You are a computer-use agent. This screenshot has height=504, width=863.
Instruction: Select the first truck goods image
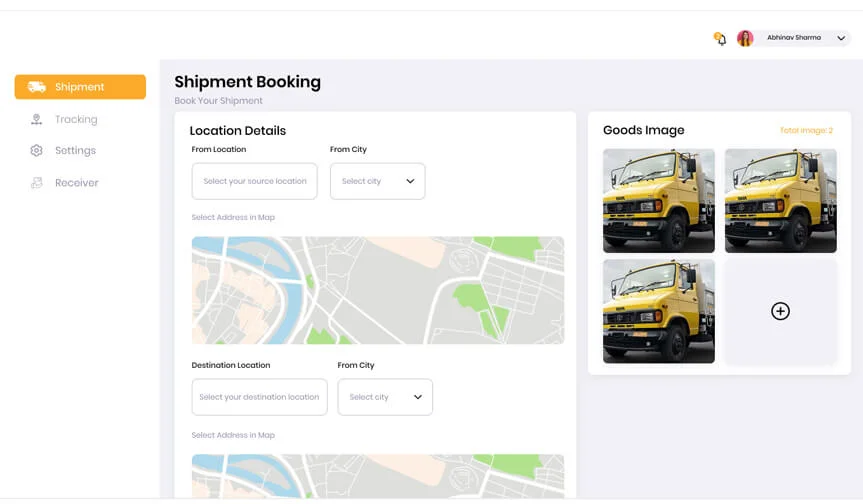(658, 200)
